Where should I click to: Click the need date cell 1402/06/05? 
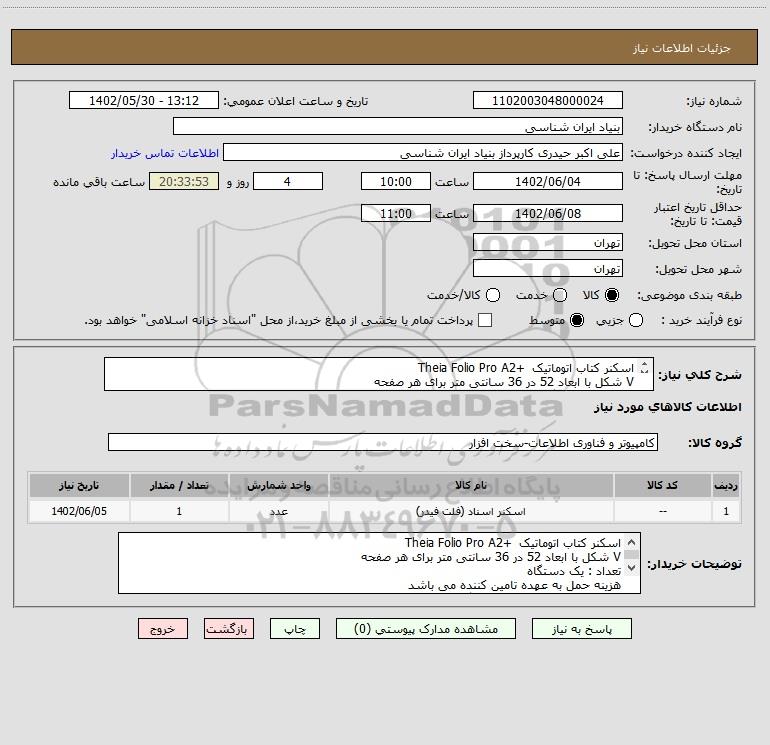coord(79,511)
